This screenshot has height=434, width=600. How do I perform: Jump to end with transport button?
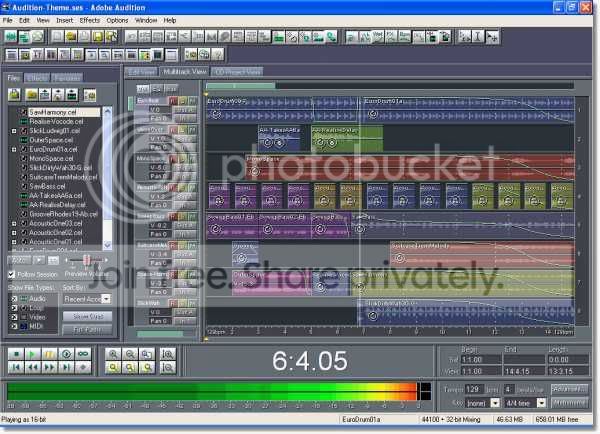tap(66, 367)
